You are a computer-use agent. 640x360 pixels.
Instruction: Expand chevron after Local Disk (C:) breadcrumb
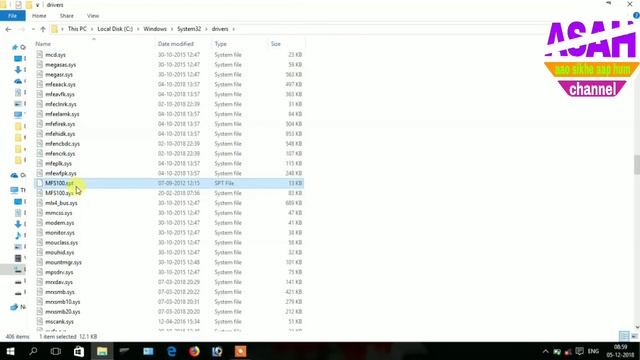coord(138,29)
